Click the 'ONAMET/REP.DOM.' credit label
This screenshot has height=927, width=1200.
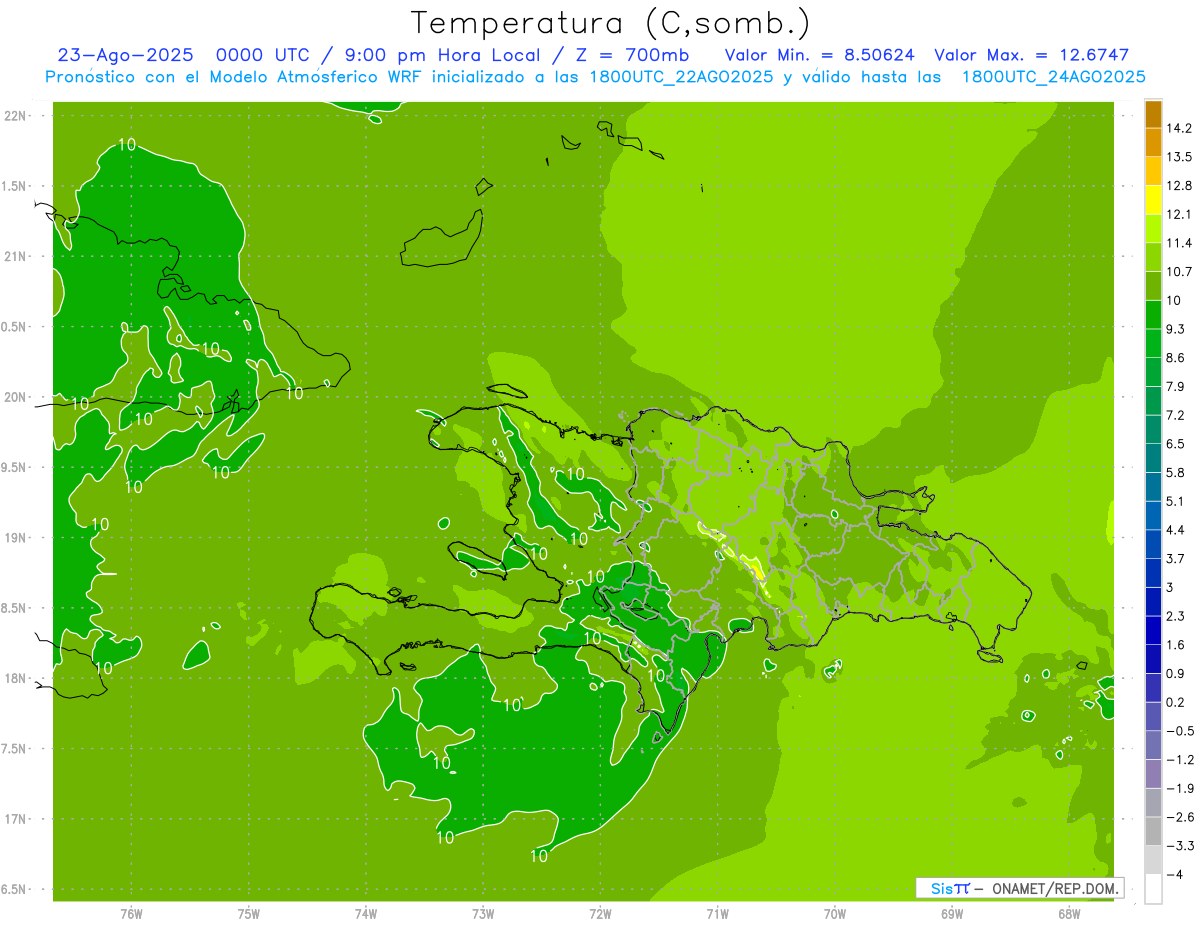click(x=1053, y=888)
